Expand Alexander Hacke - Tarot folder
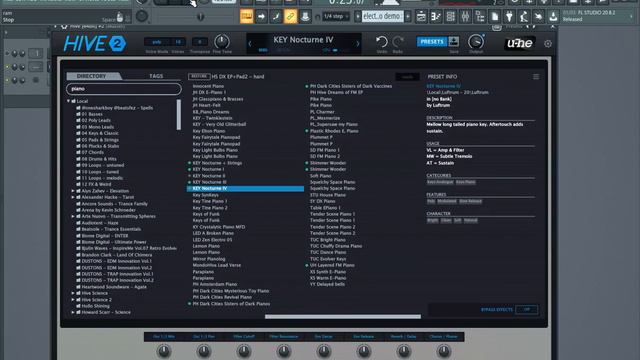Screen dimensions: 640x360 point(73,197)
